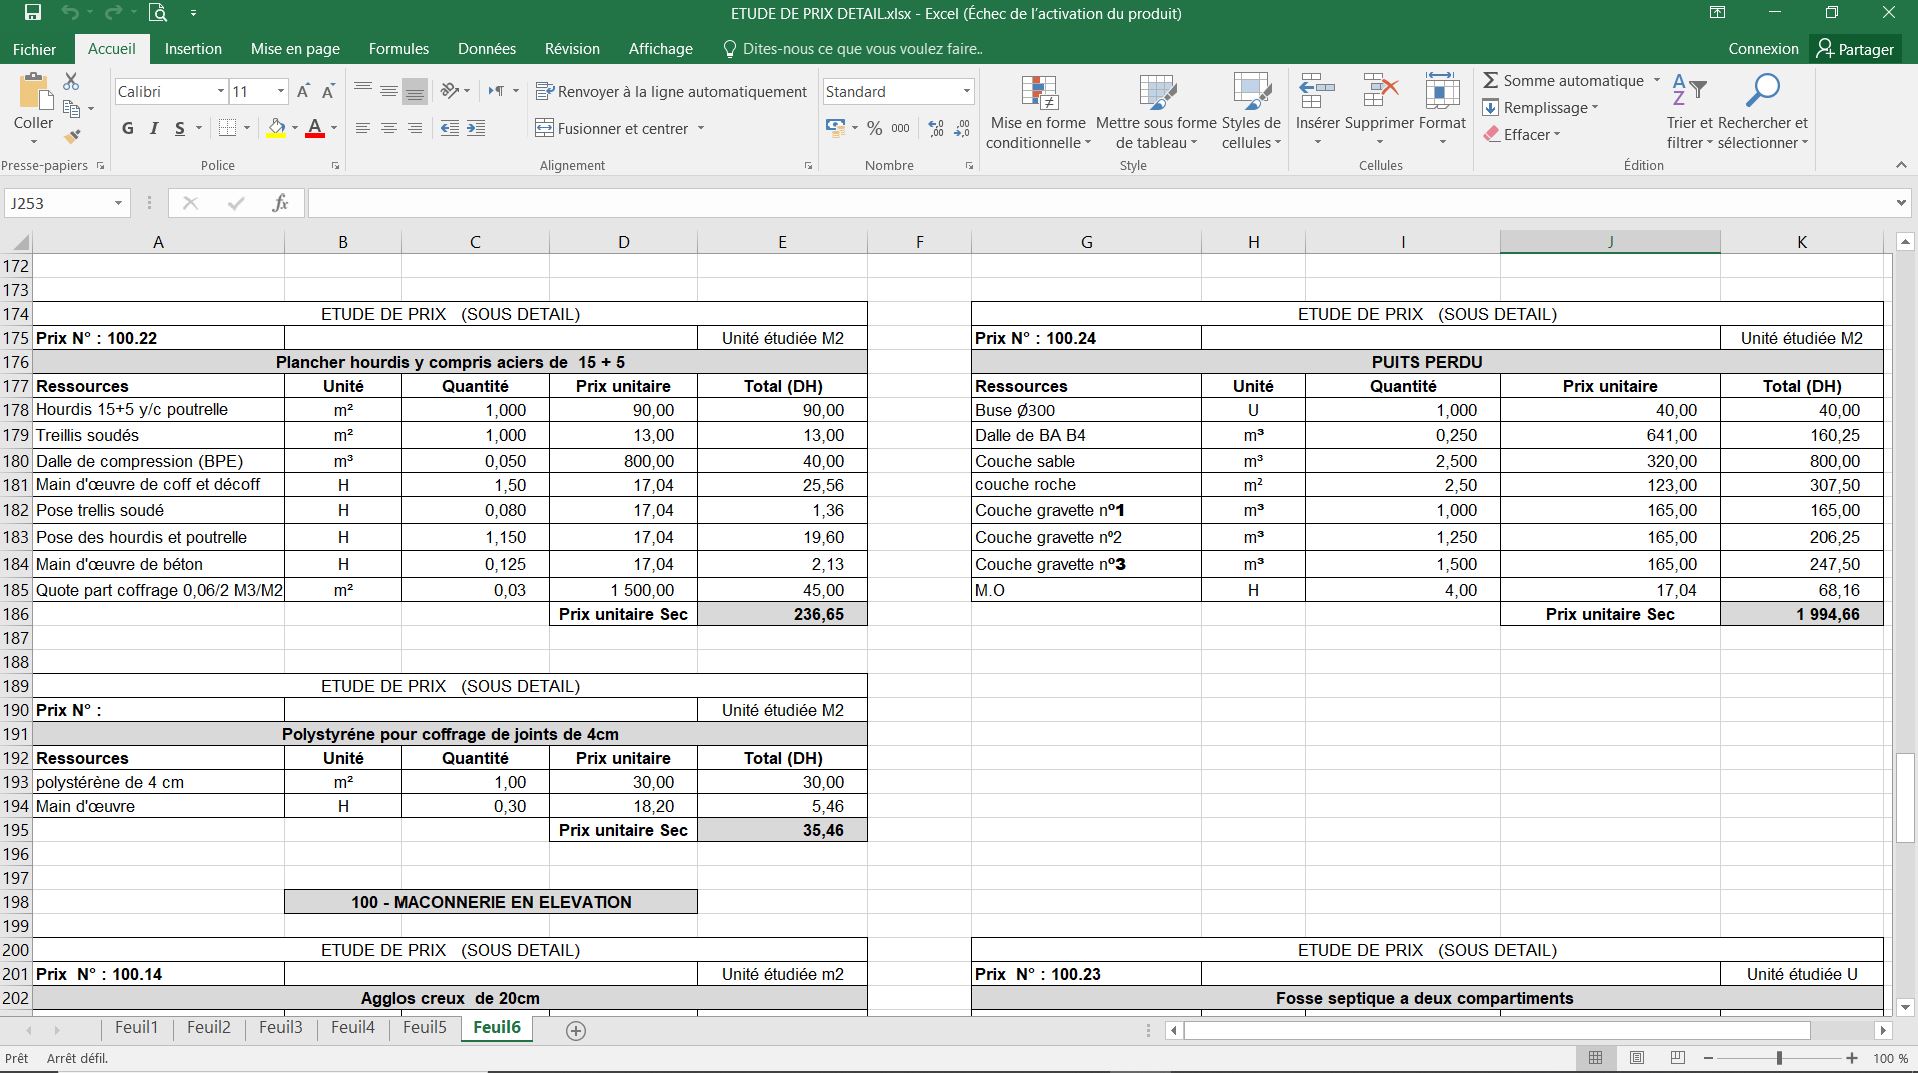Open the Fichier menu
Screen dimensions: 1918x1073
pos(33,48)
